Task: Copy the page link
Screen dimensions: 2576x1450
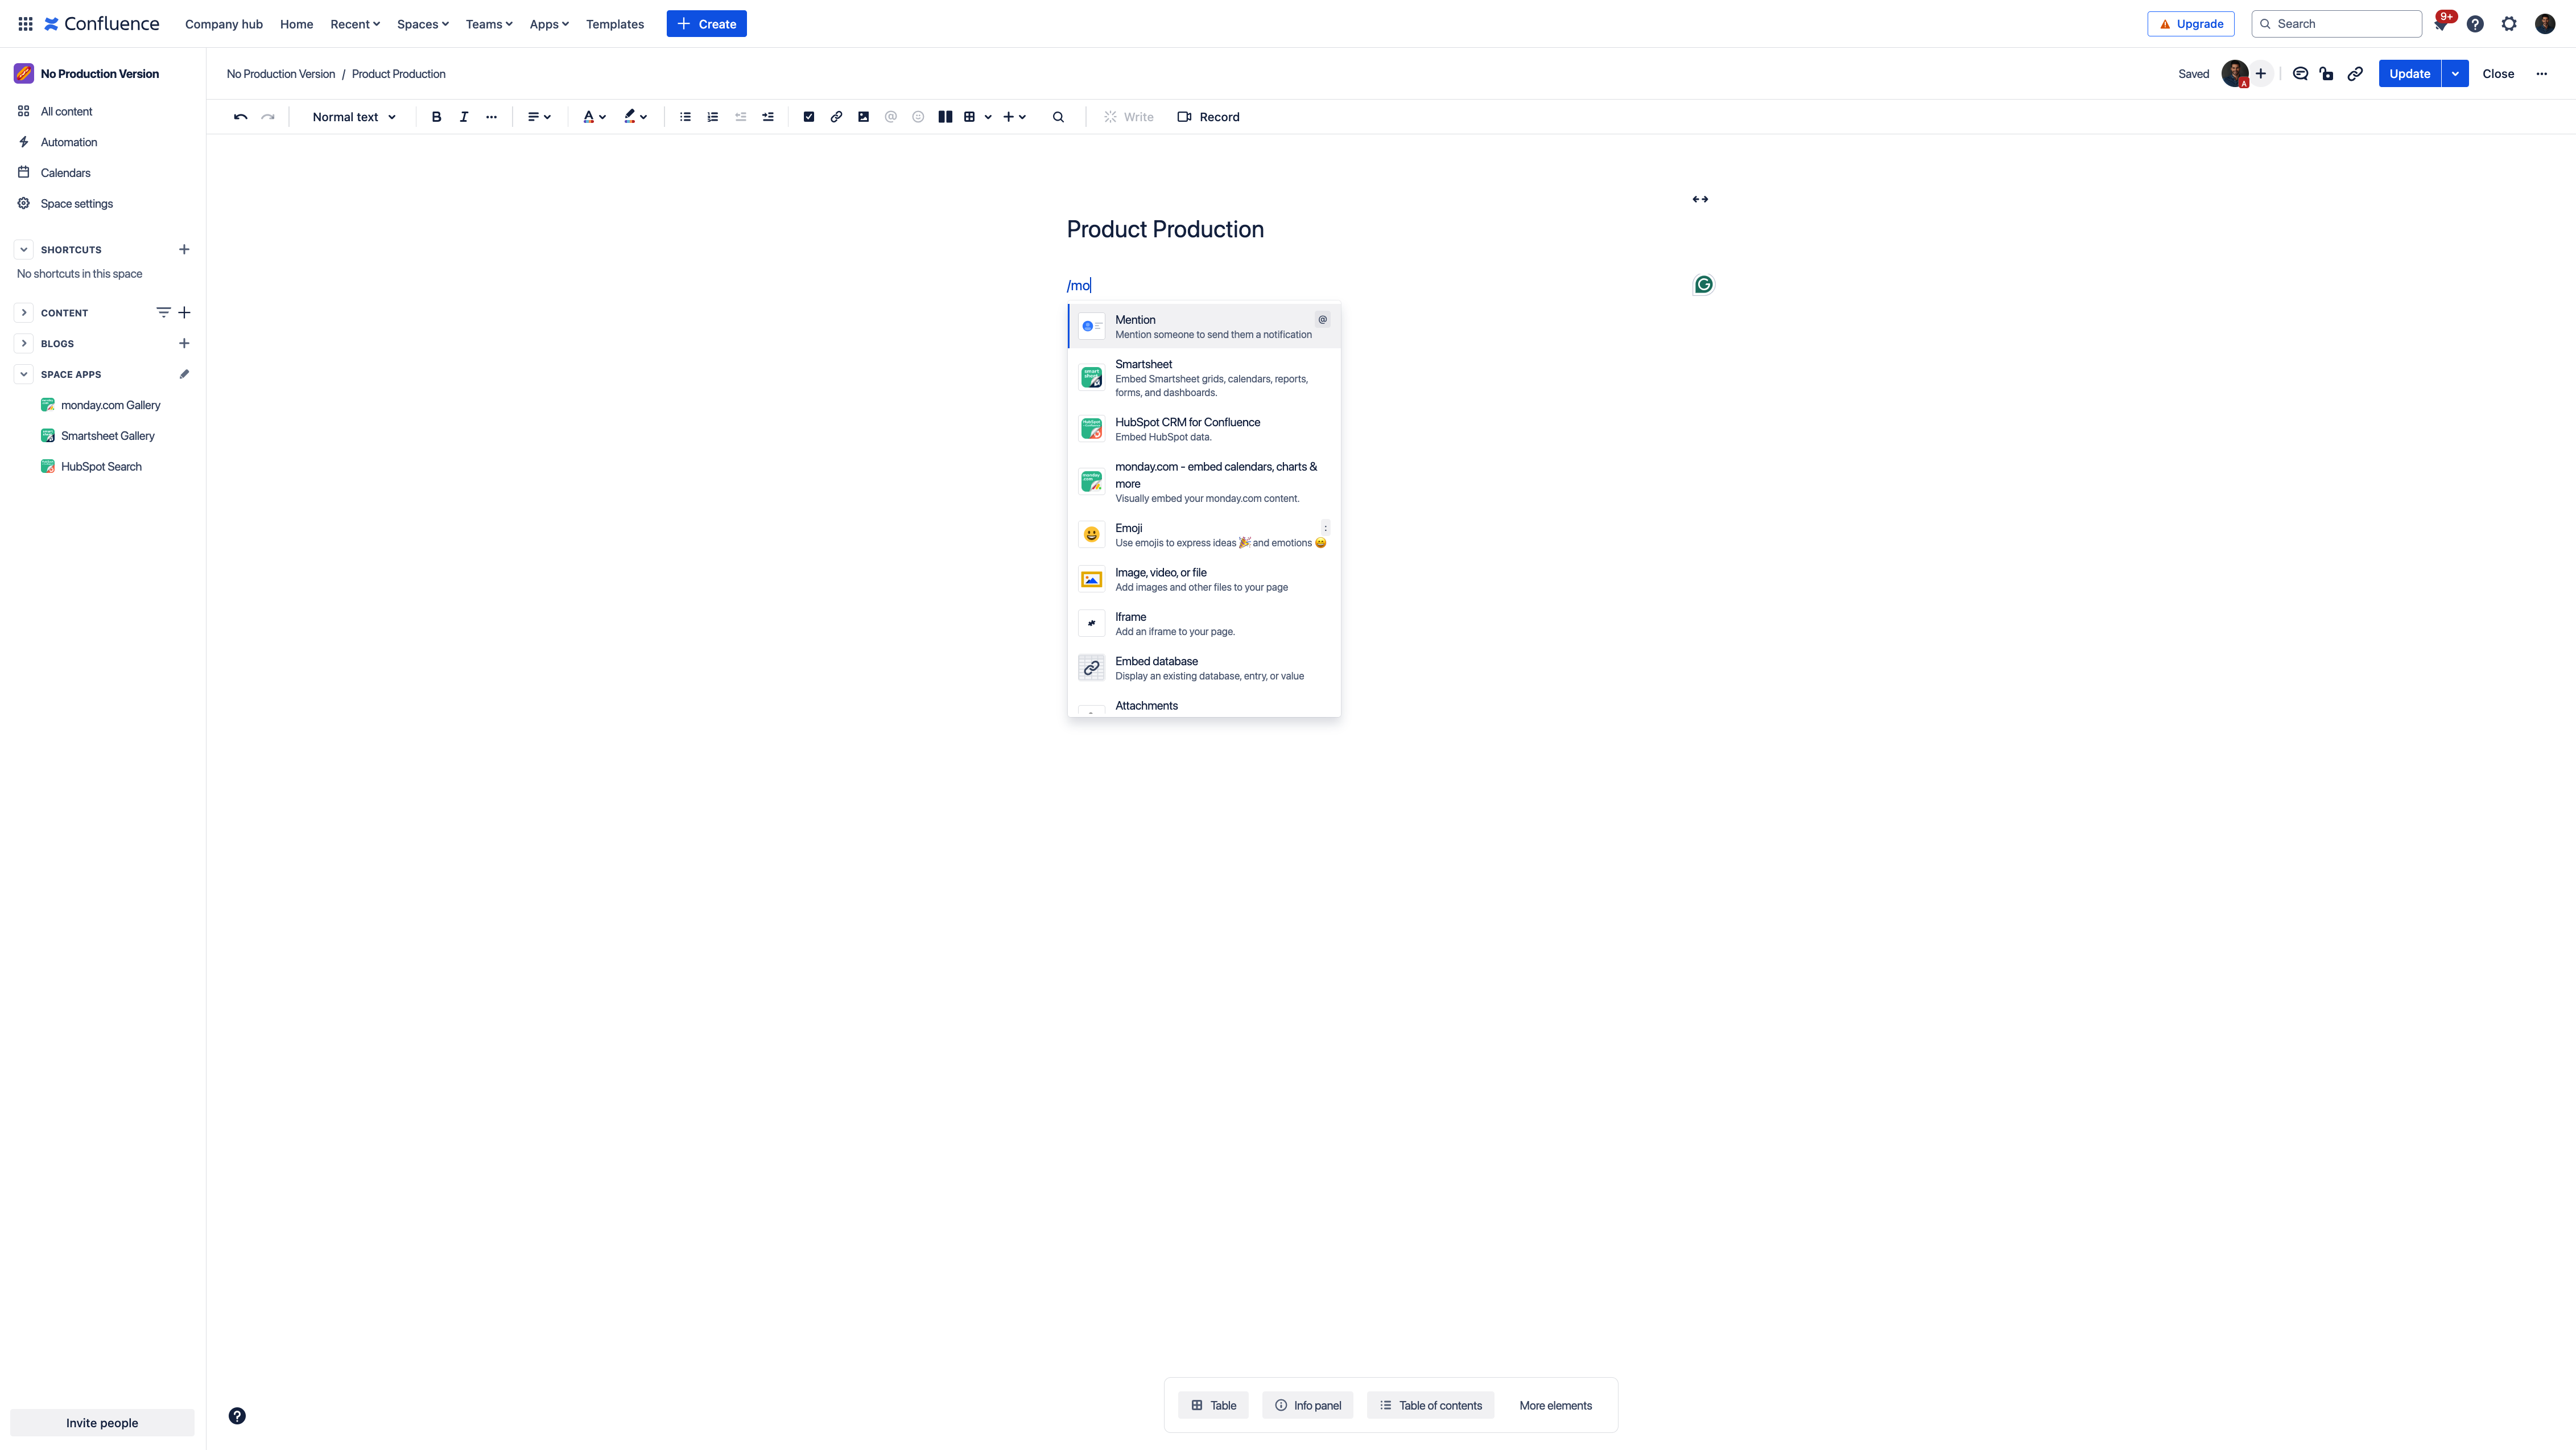Action: [2355, 74]
